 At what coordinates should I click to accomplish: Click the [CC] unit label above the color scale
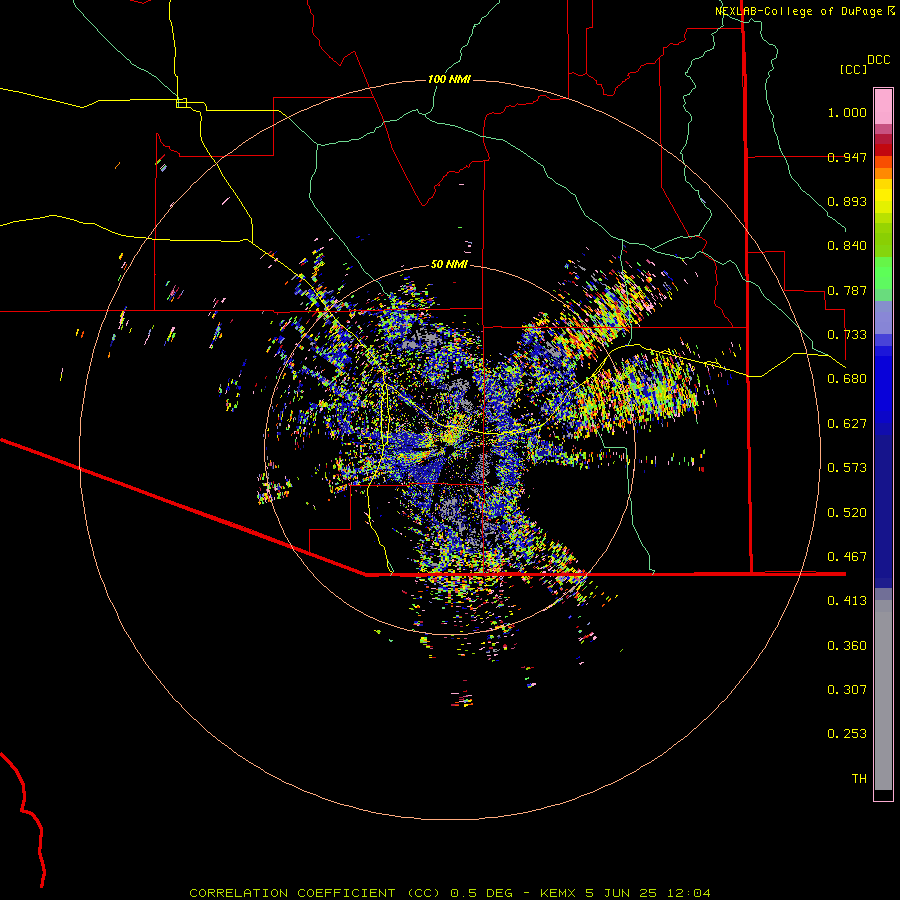(x=854, y=69)
